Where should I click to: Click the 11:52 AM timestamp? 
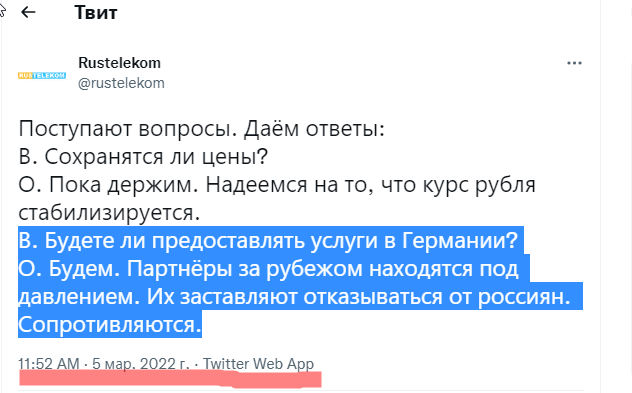coord(49,364)
